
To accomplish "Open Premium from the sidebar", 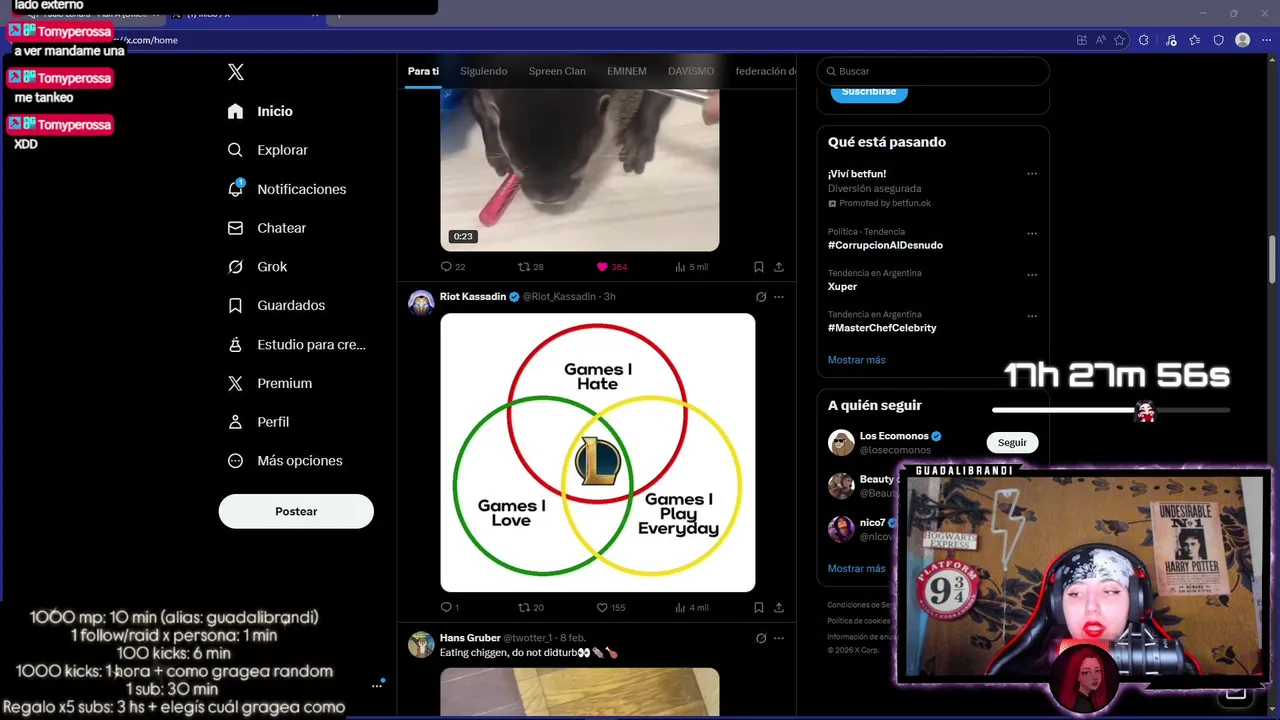I will point(270,383).
